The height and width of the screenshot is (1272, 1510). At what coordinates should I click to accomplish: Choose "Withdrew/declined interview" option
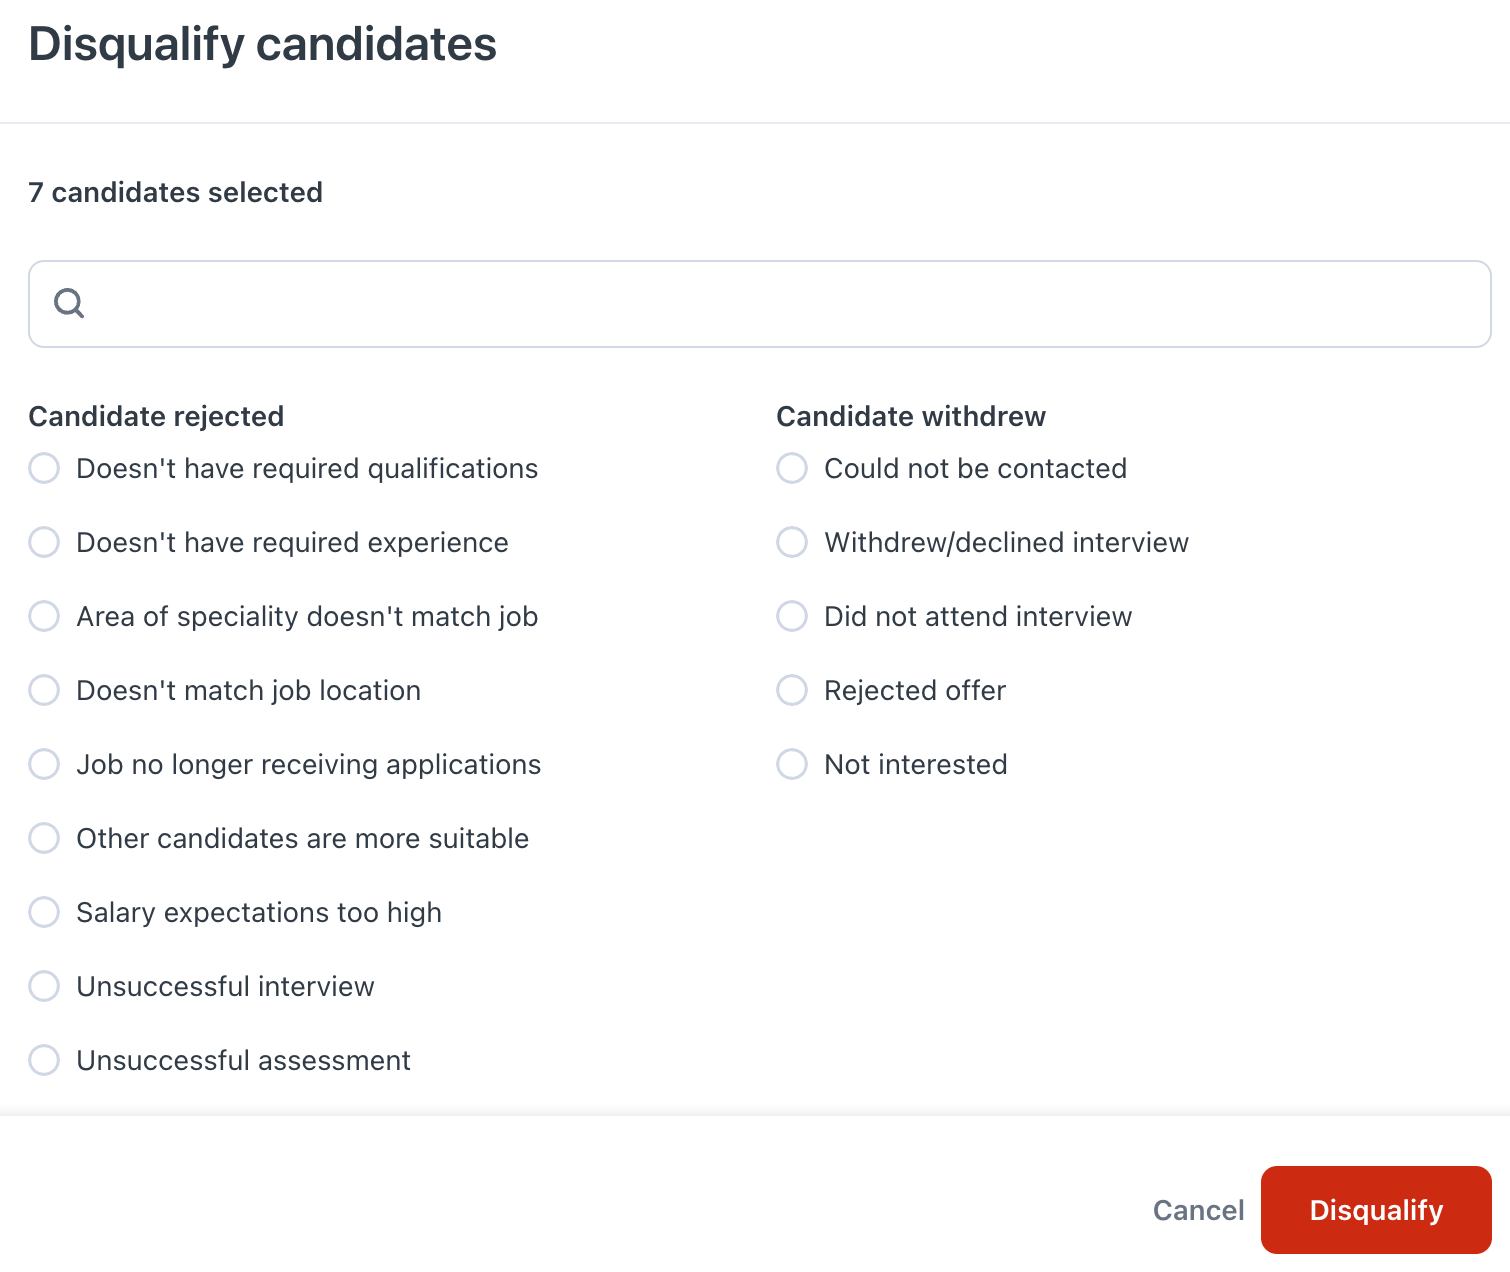point(792,542)
